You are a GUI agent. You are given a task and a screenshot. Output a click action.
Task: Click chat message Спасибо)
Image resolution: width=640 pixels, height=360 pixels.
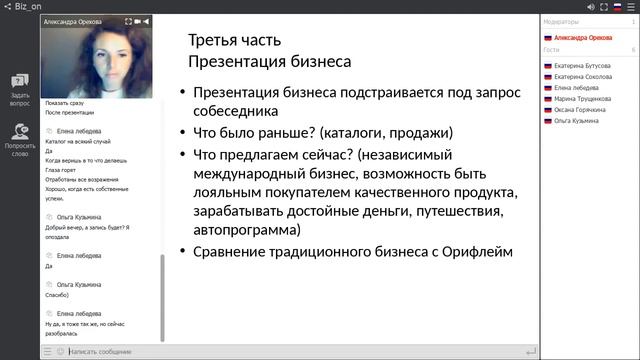[57, 295]
